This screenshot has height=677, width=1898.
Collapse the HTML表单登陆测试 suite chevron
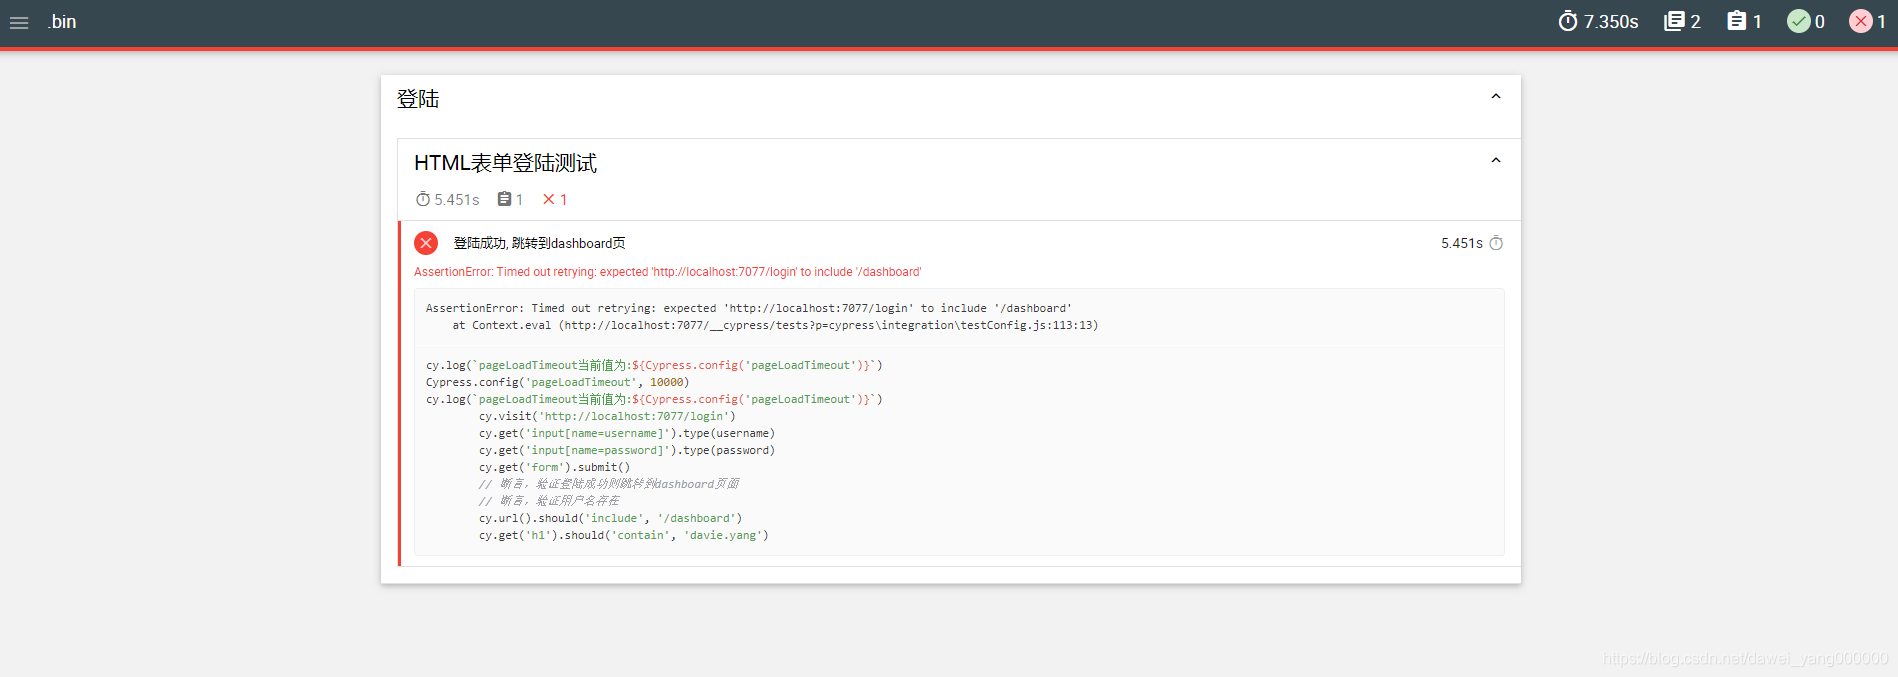tap(1496, 161)
